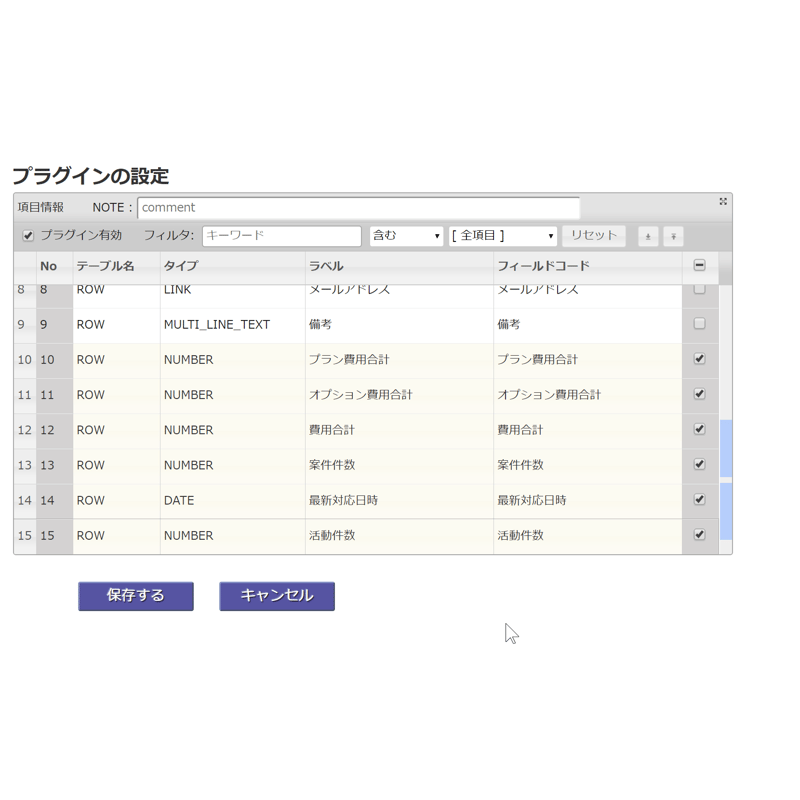Image resolution: width=800 pixels, height=800 pixels.
Task: Click the 保存する button
Action: coord(136,596)
